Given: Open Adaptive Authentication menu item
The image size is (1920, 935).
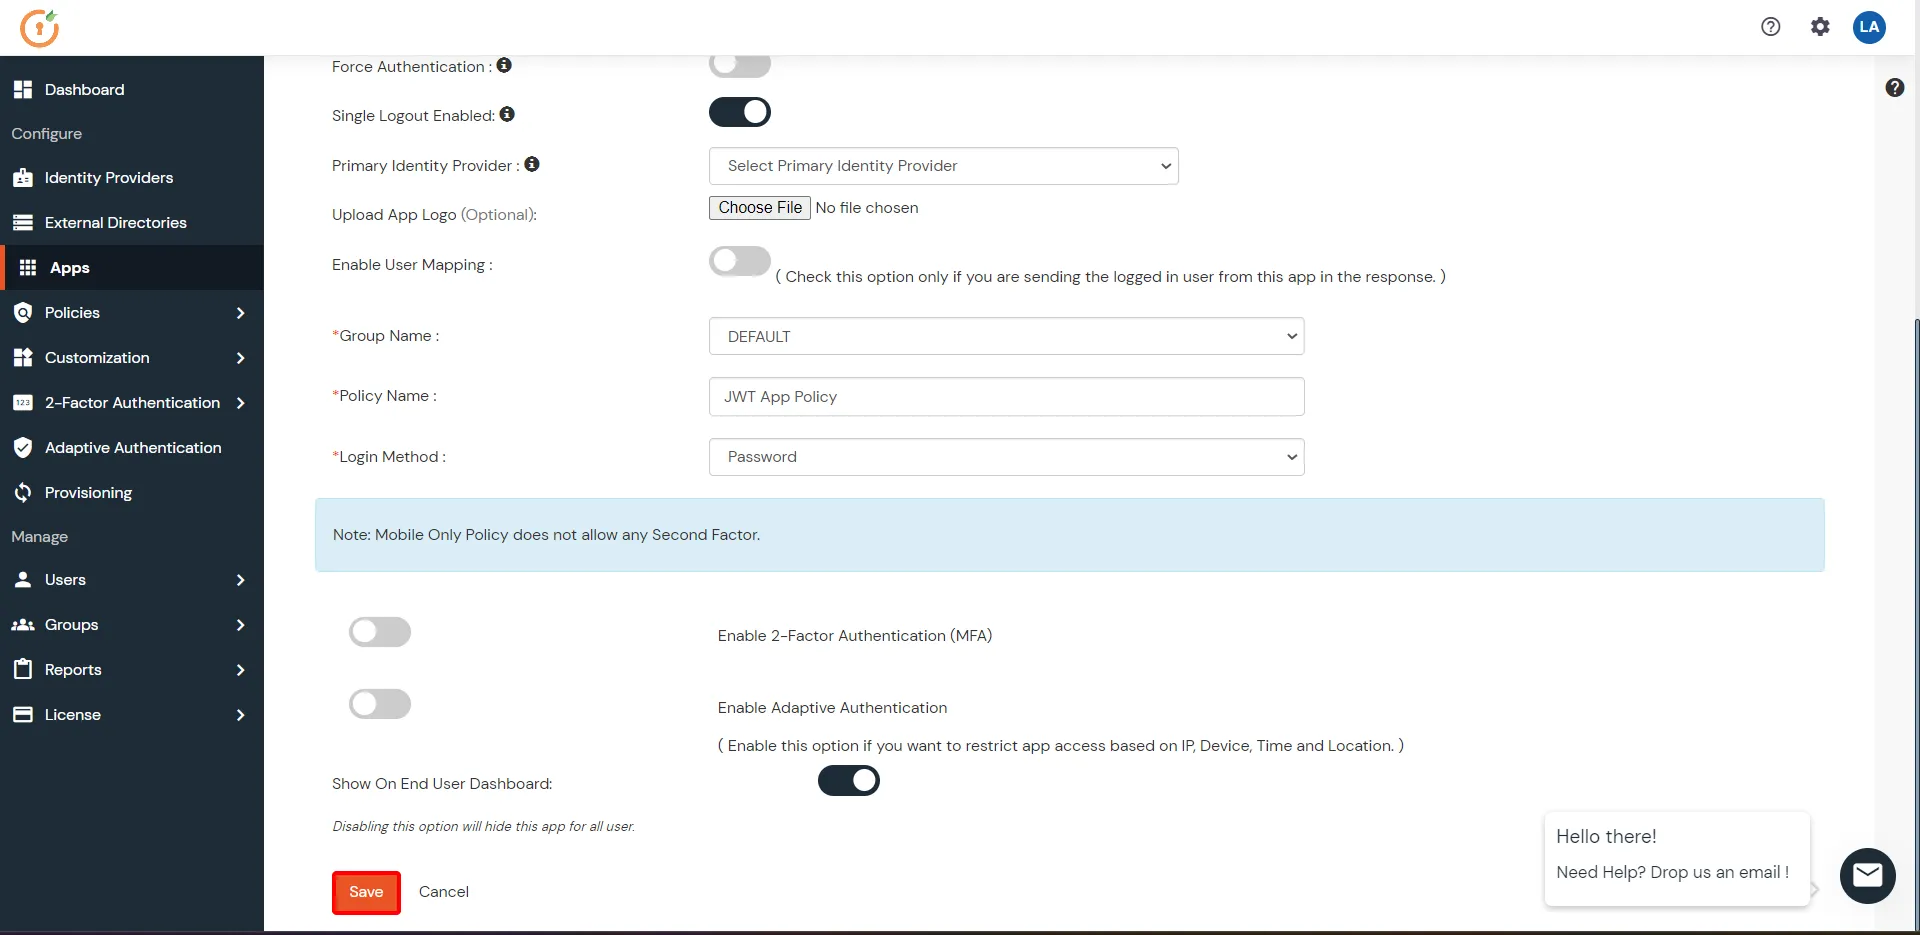Looking at the screenshot, I should coord(132,448).
